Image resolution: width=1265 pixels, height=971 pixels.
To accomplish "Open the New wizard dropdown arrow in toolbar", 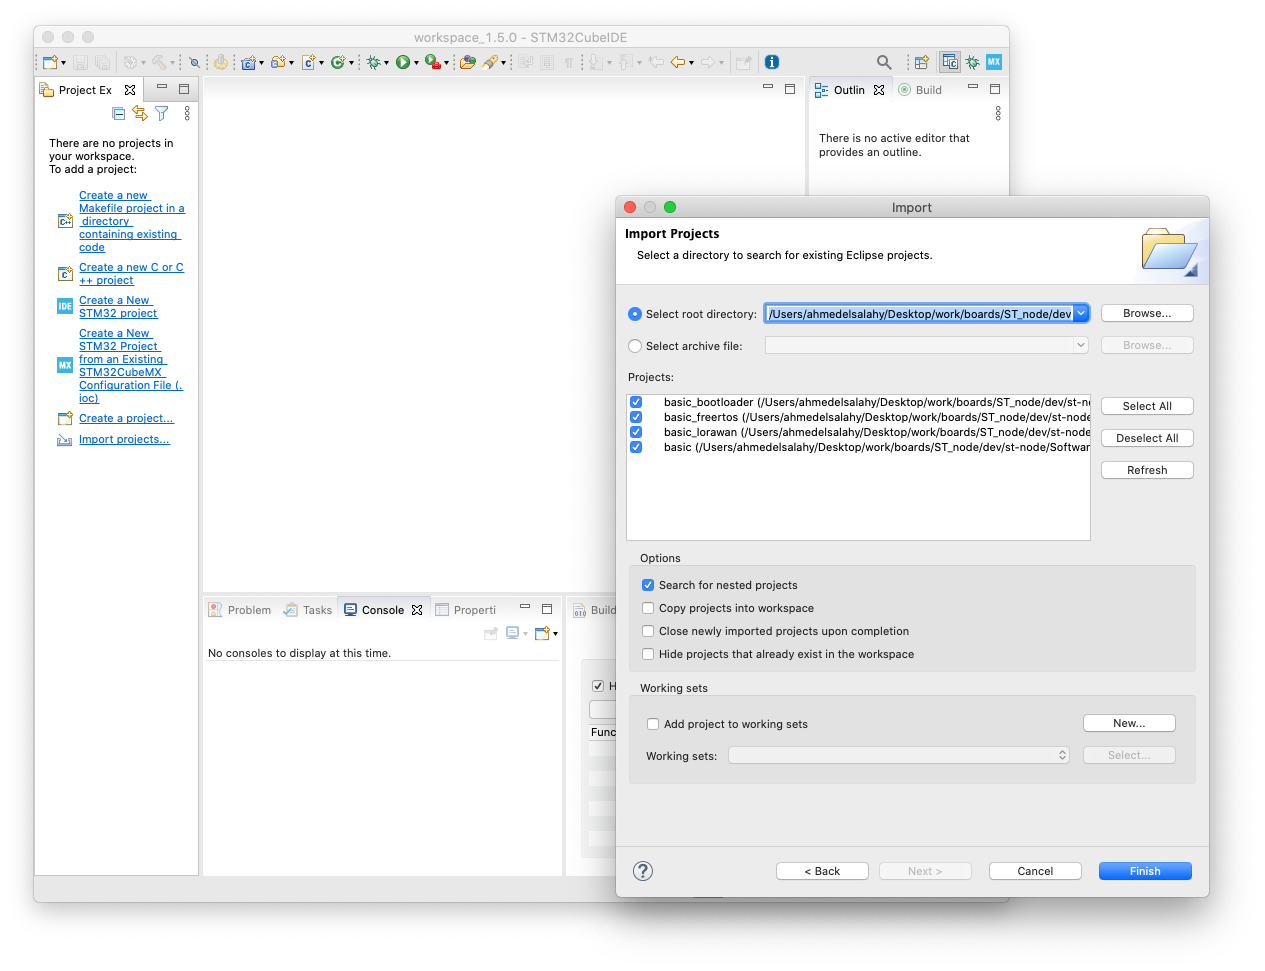I will click(x=63, y=63).
